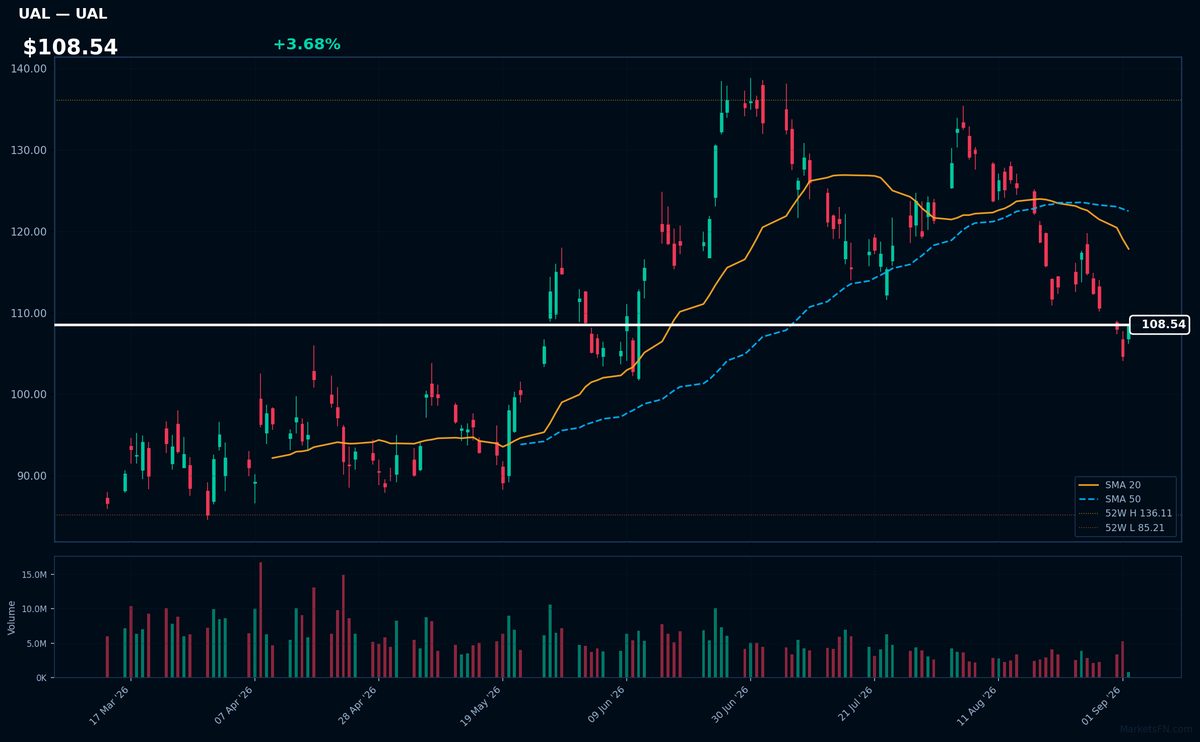The width and height of the screenshot is (1200, 742).
Task: Click the 19 May '26 date label
Action: (x=481, y=706)
